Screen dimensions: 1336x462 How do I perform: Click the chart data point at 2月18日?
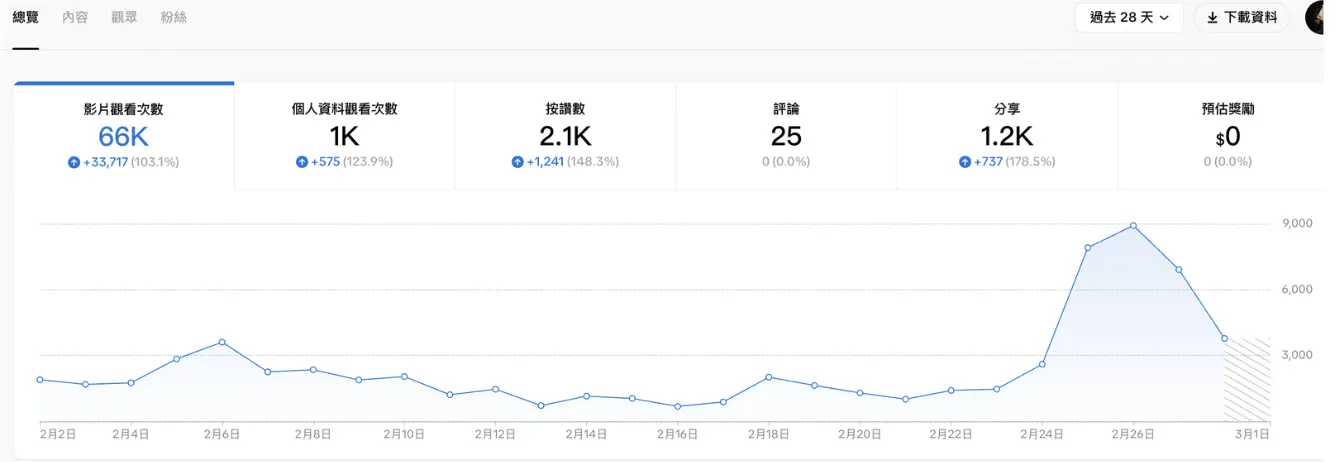(x=768, y=377)
